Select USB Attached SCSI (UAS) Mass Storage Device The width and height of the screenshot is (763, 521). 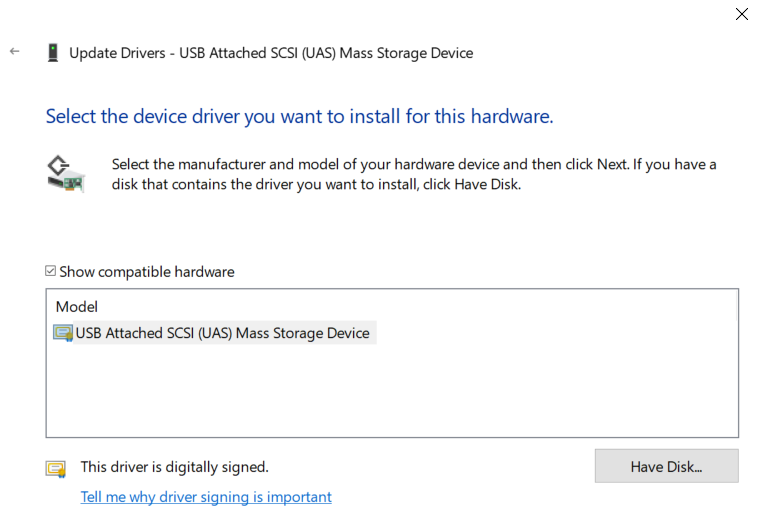pos(222,333)
